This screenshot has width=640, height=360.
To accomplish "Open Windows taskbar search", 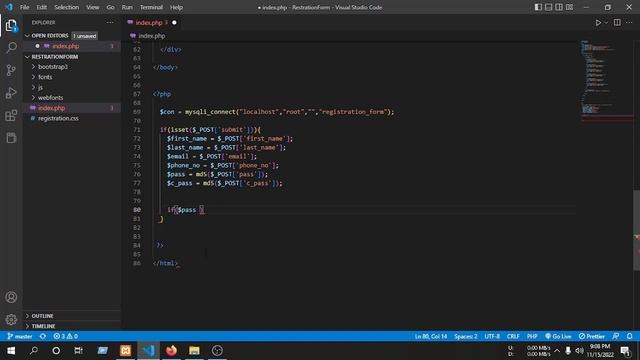I will click(34, 350).
